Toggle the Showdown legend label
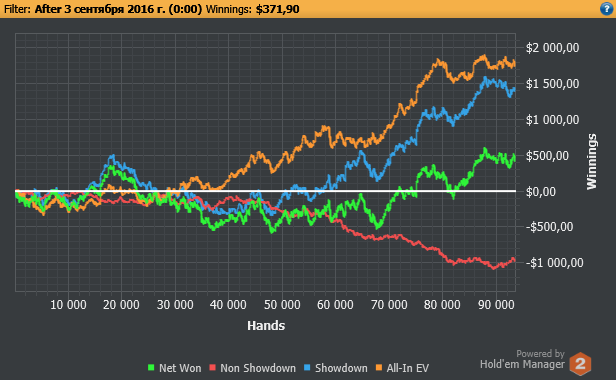Viewport: 616px width, 380px height. pyautogui.click(x=341, y=368)
